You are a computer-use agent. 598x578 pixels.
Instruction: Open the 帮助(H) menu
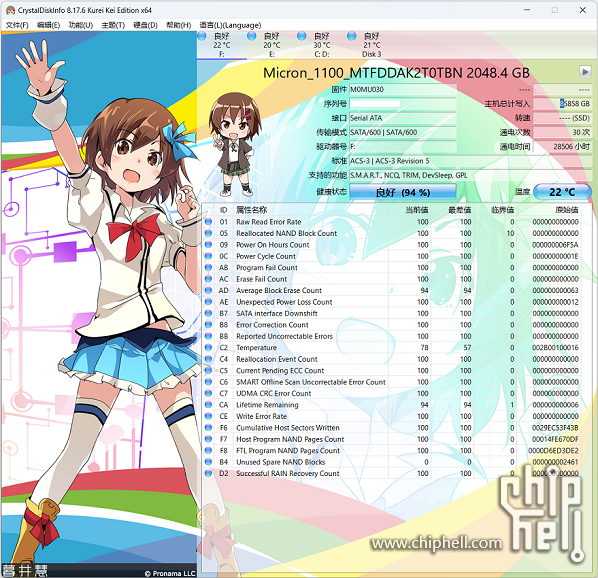coord(178,25)
